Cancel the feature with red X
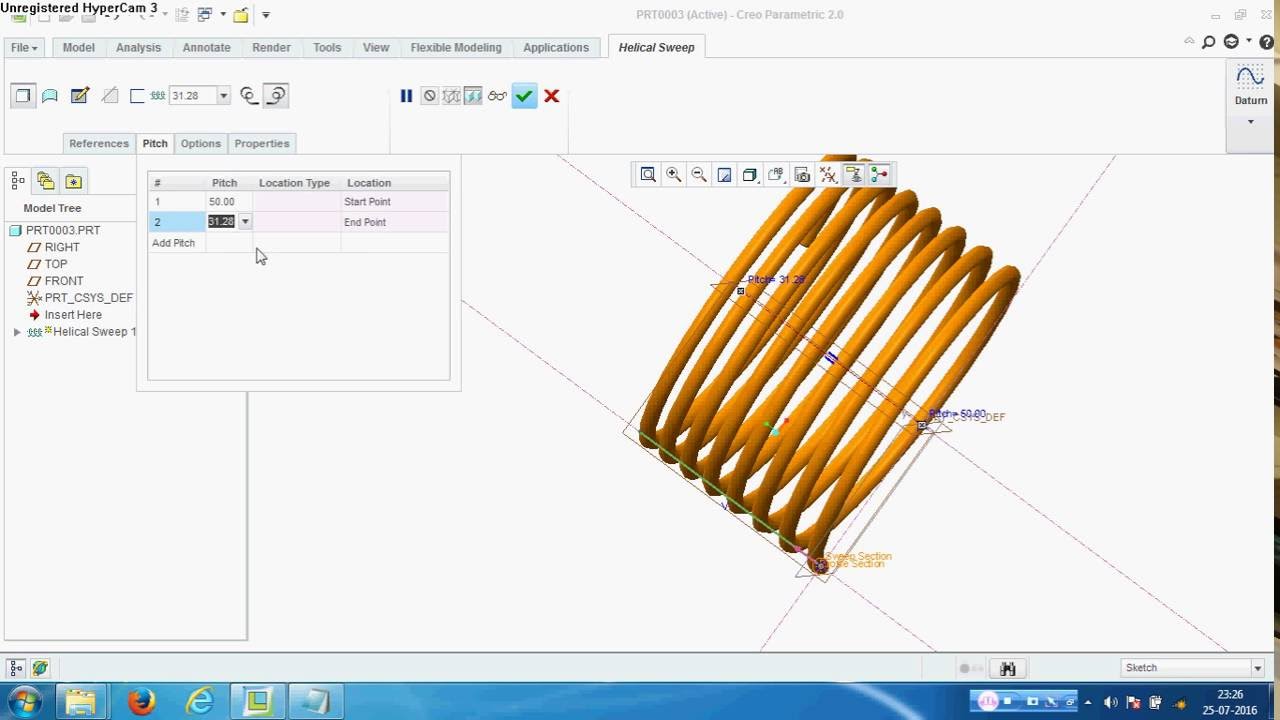Viewport: 1280px width, 720px height. coord(551,96)
